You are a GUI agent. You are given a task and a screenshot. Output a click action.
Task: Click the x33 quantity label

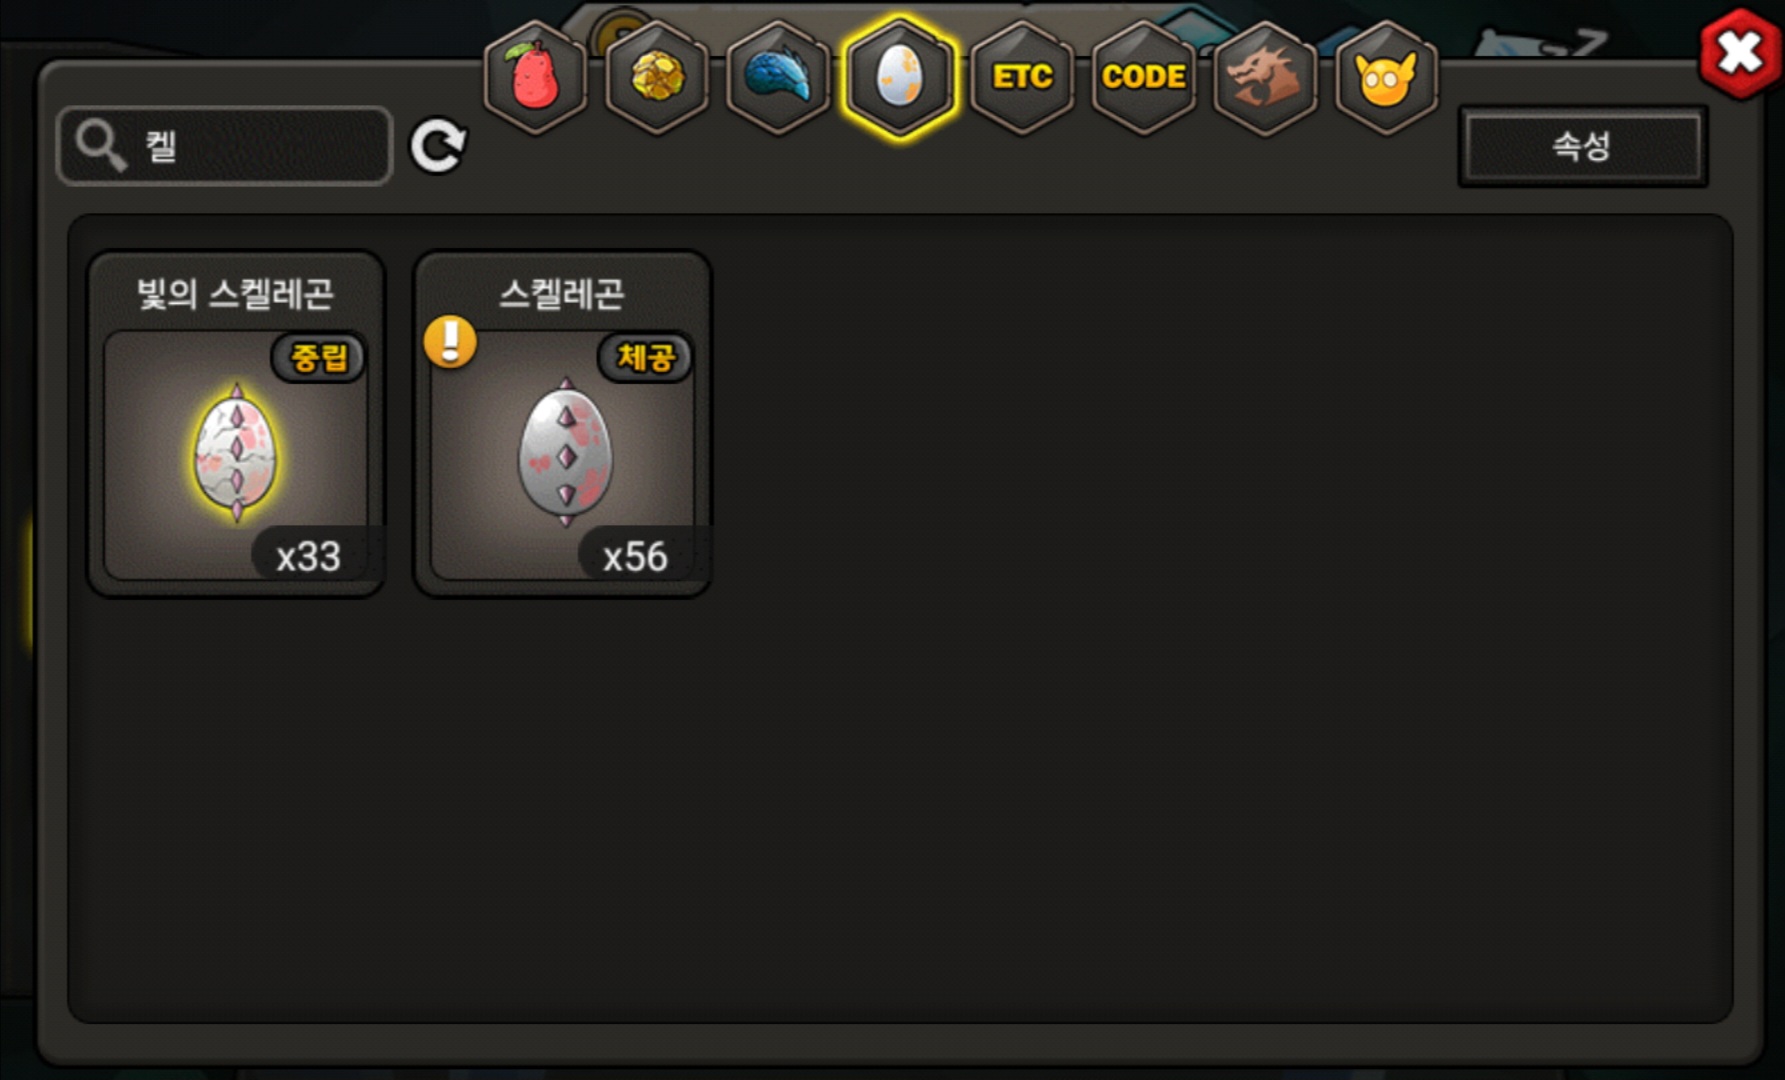pos(309,556)
